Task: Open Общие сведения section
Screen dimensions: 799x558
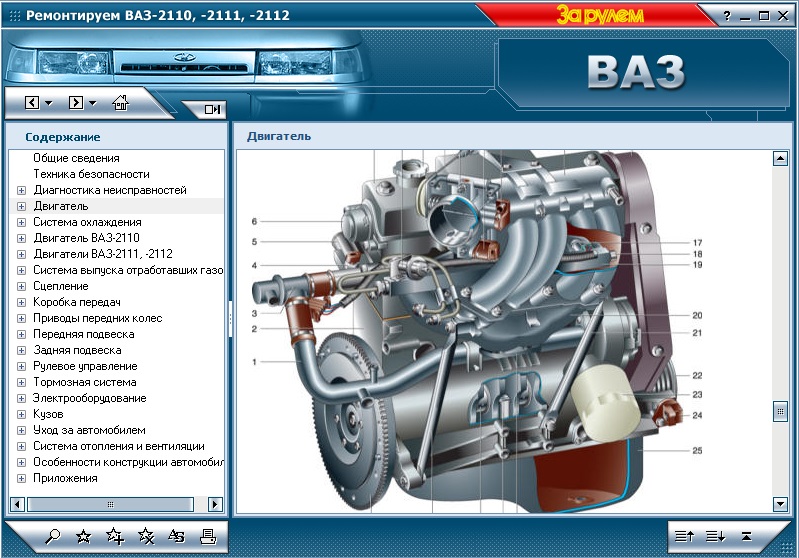Action: (76, 158)
